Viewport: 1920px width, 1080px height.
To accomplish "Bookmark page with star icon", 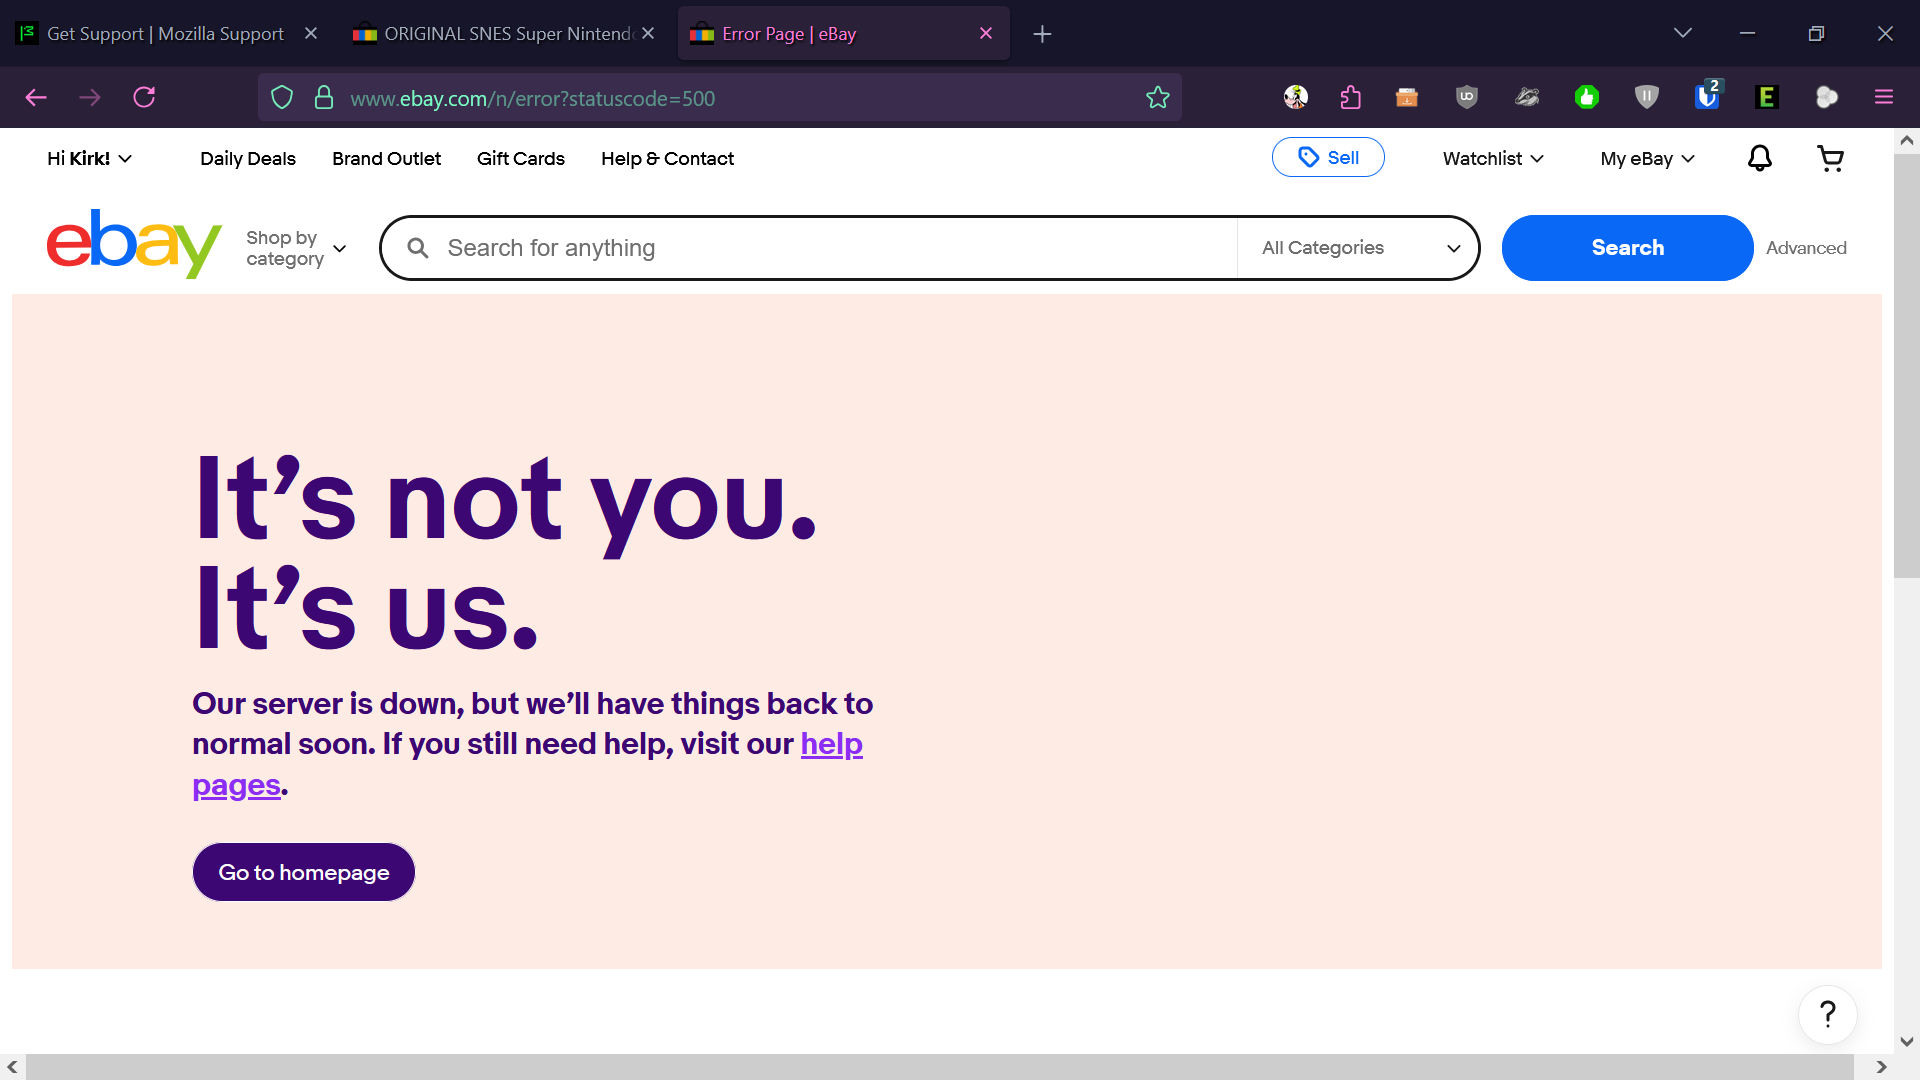I will click(1157, 98).
